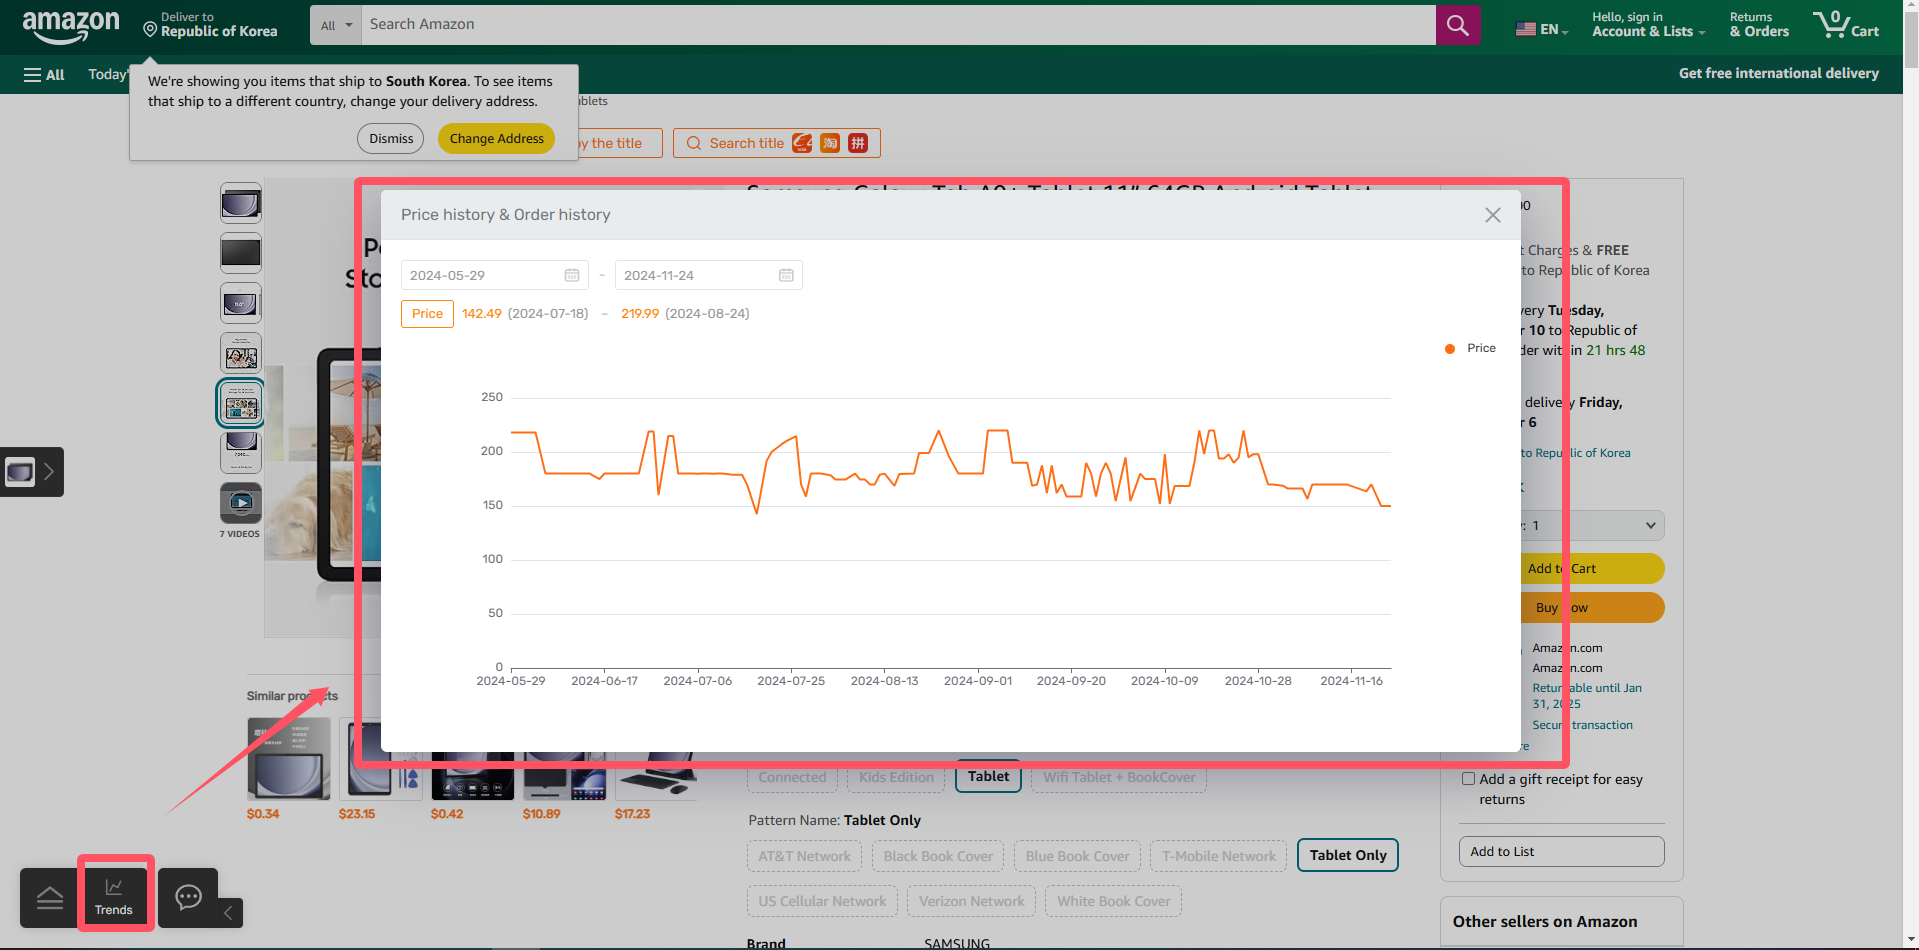
Task: Select the Tablet Only pattern option
Action: pos(1348,855)
